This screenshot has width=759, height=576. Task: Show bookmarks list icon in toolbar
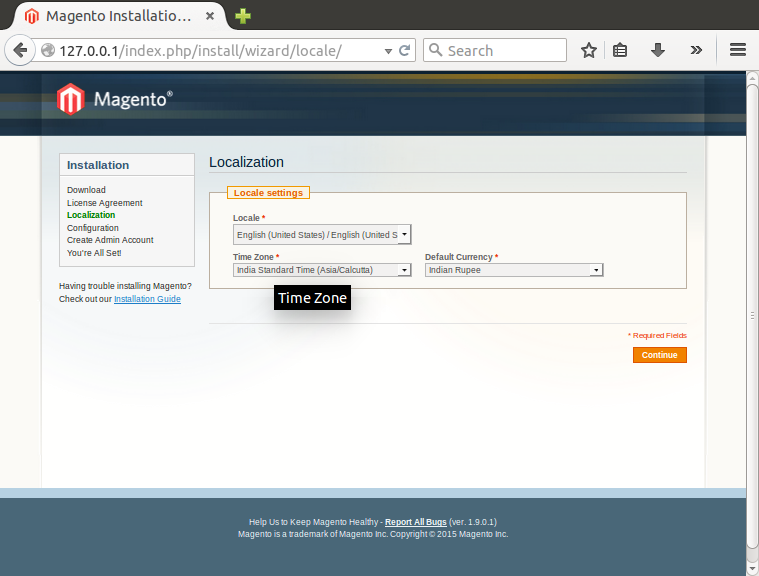pyautogui.click(x=620, y=50)
